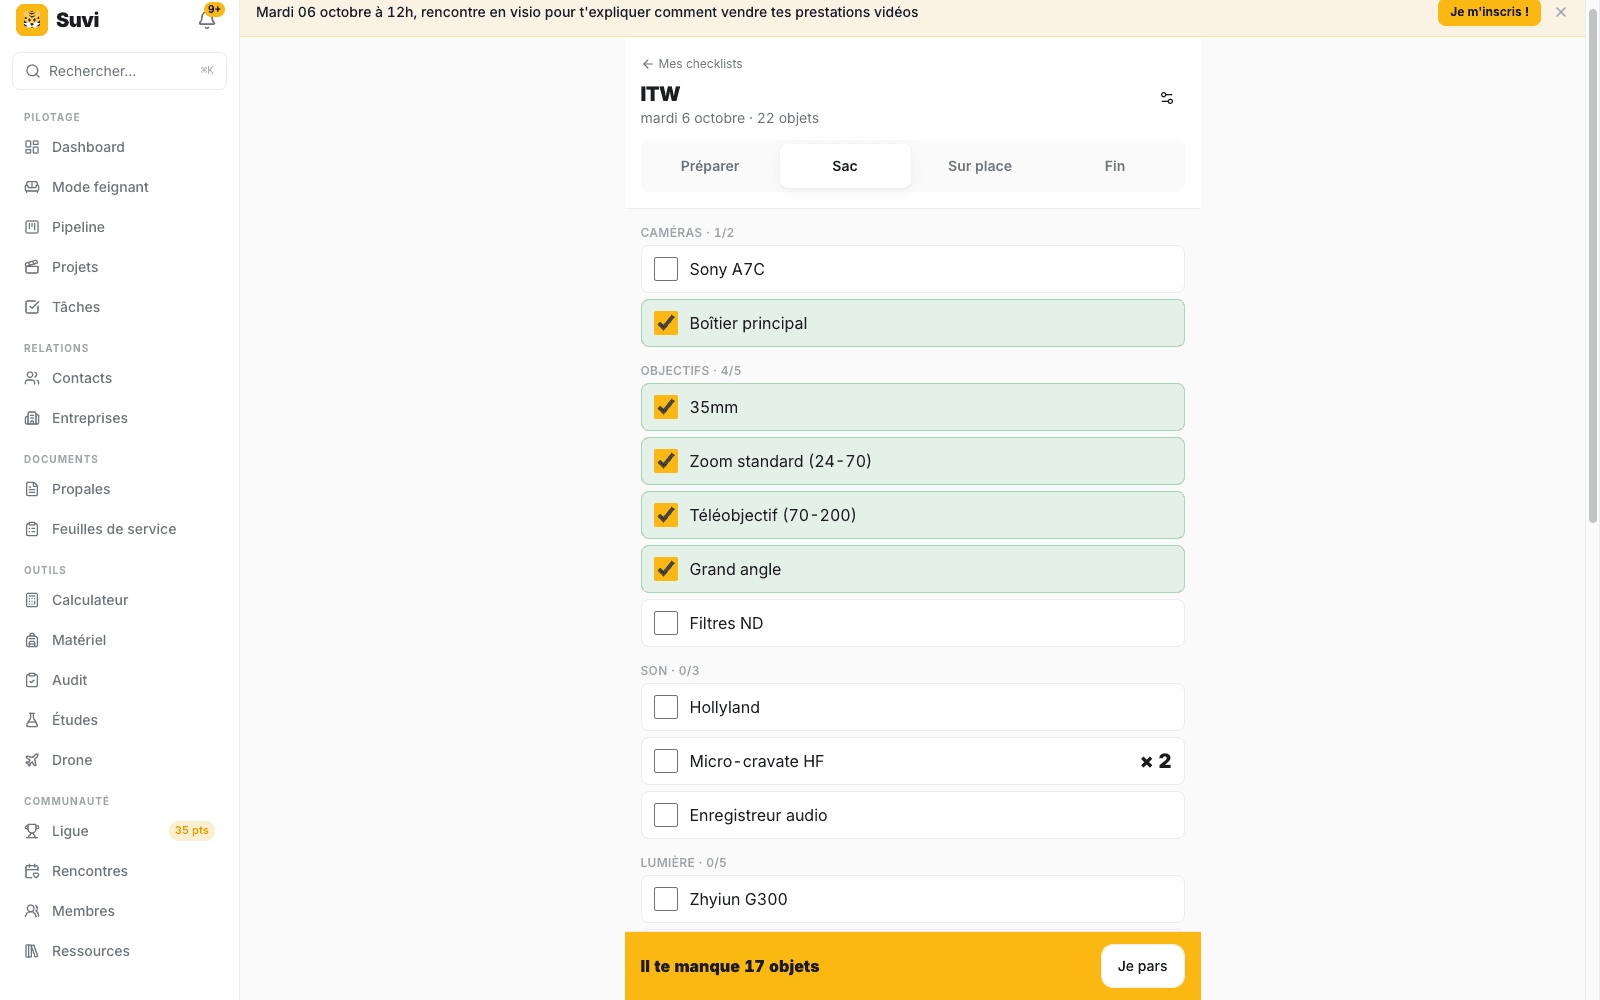Viewport: 1600px width, 1000px height.
Task: Click the Je m'inscris ! button
Action: [x=1489, y=12]
